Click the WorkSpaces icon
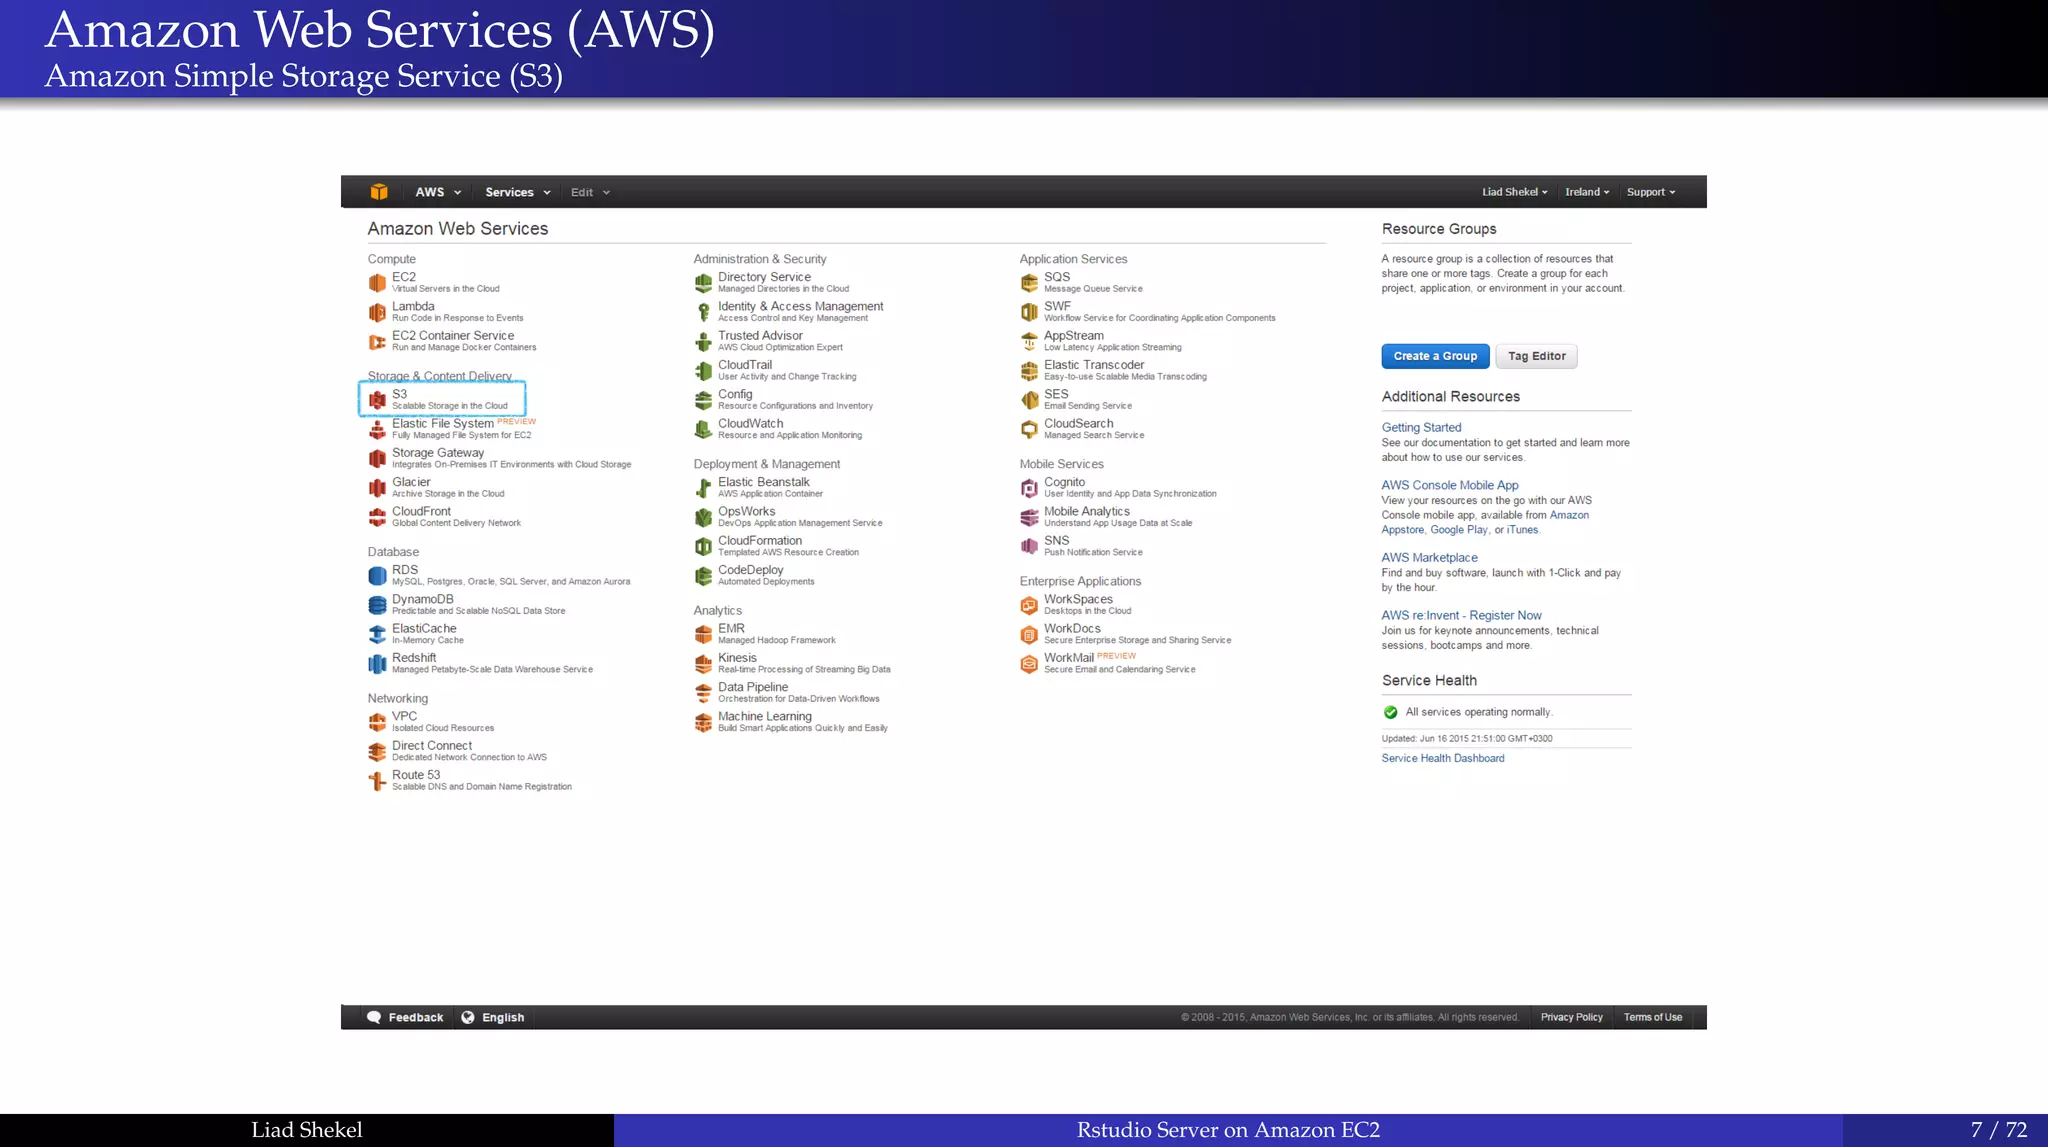This screenshot has height=1147, width=2048. coord(1029,605)
